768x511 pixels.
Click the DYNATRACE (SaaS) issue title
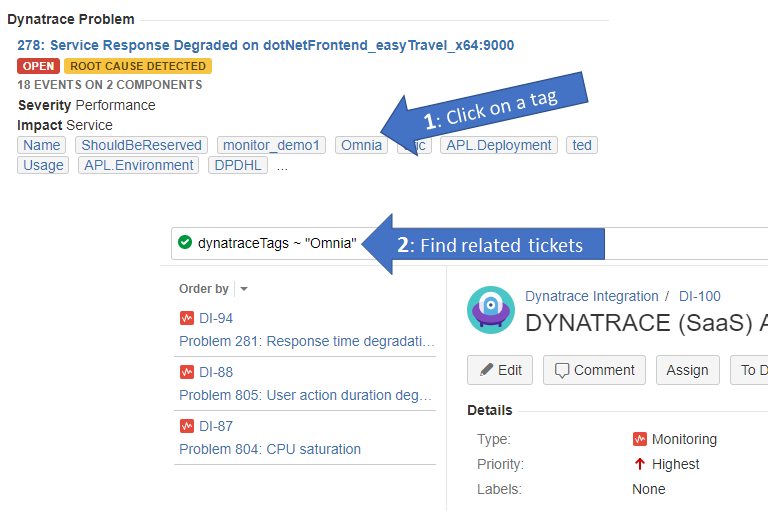[x=647, y=323]
